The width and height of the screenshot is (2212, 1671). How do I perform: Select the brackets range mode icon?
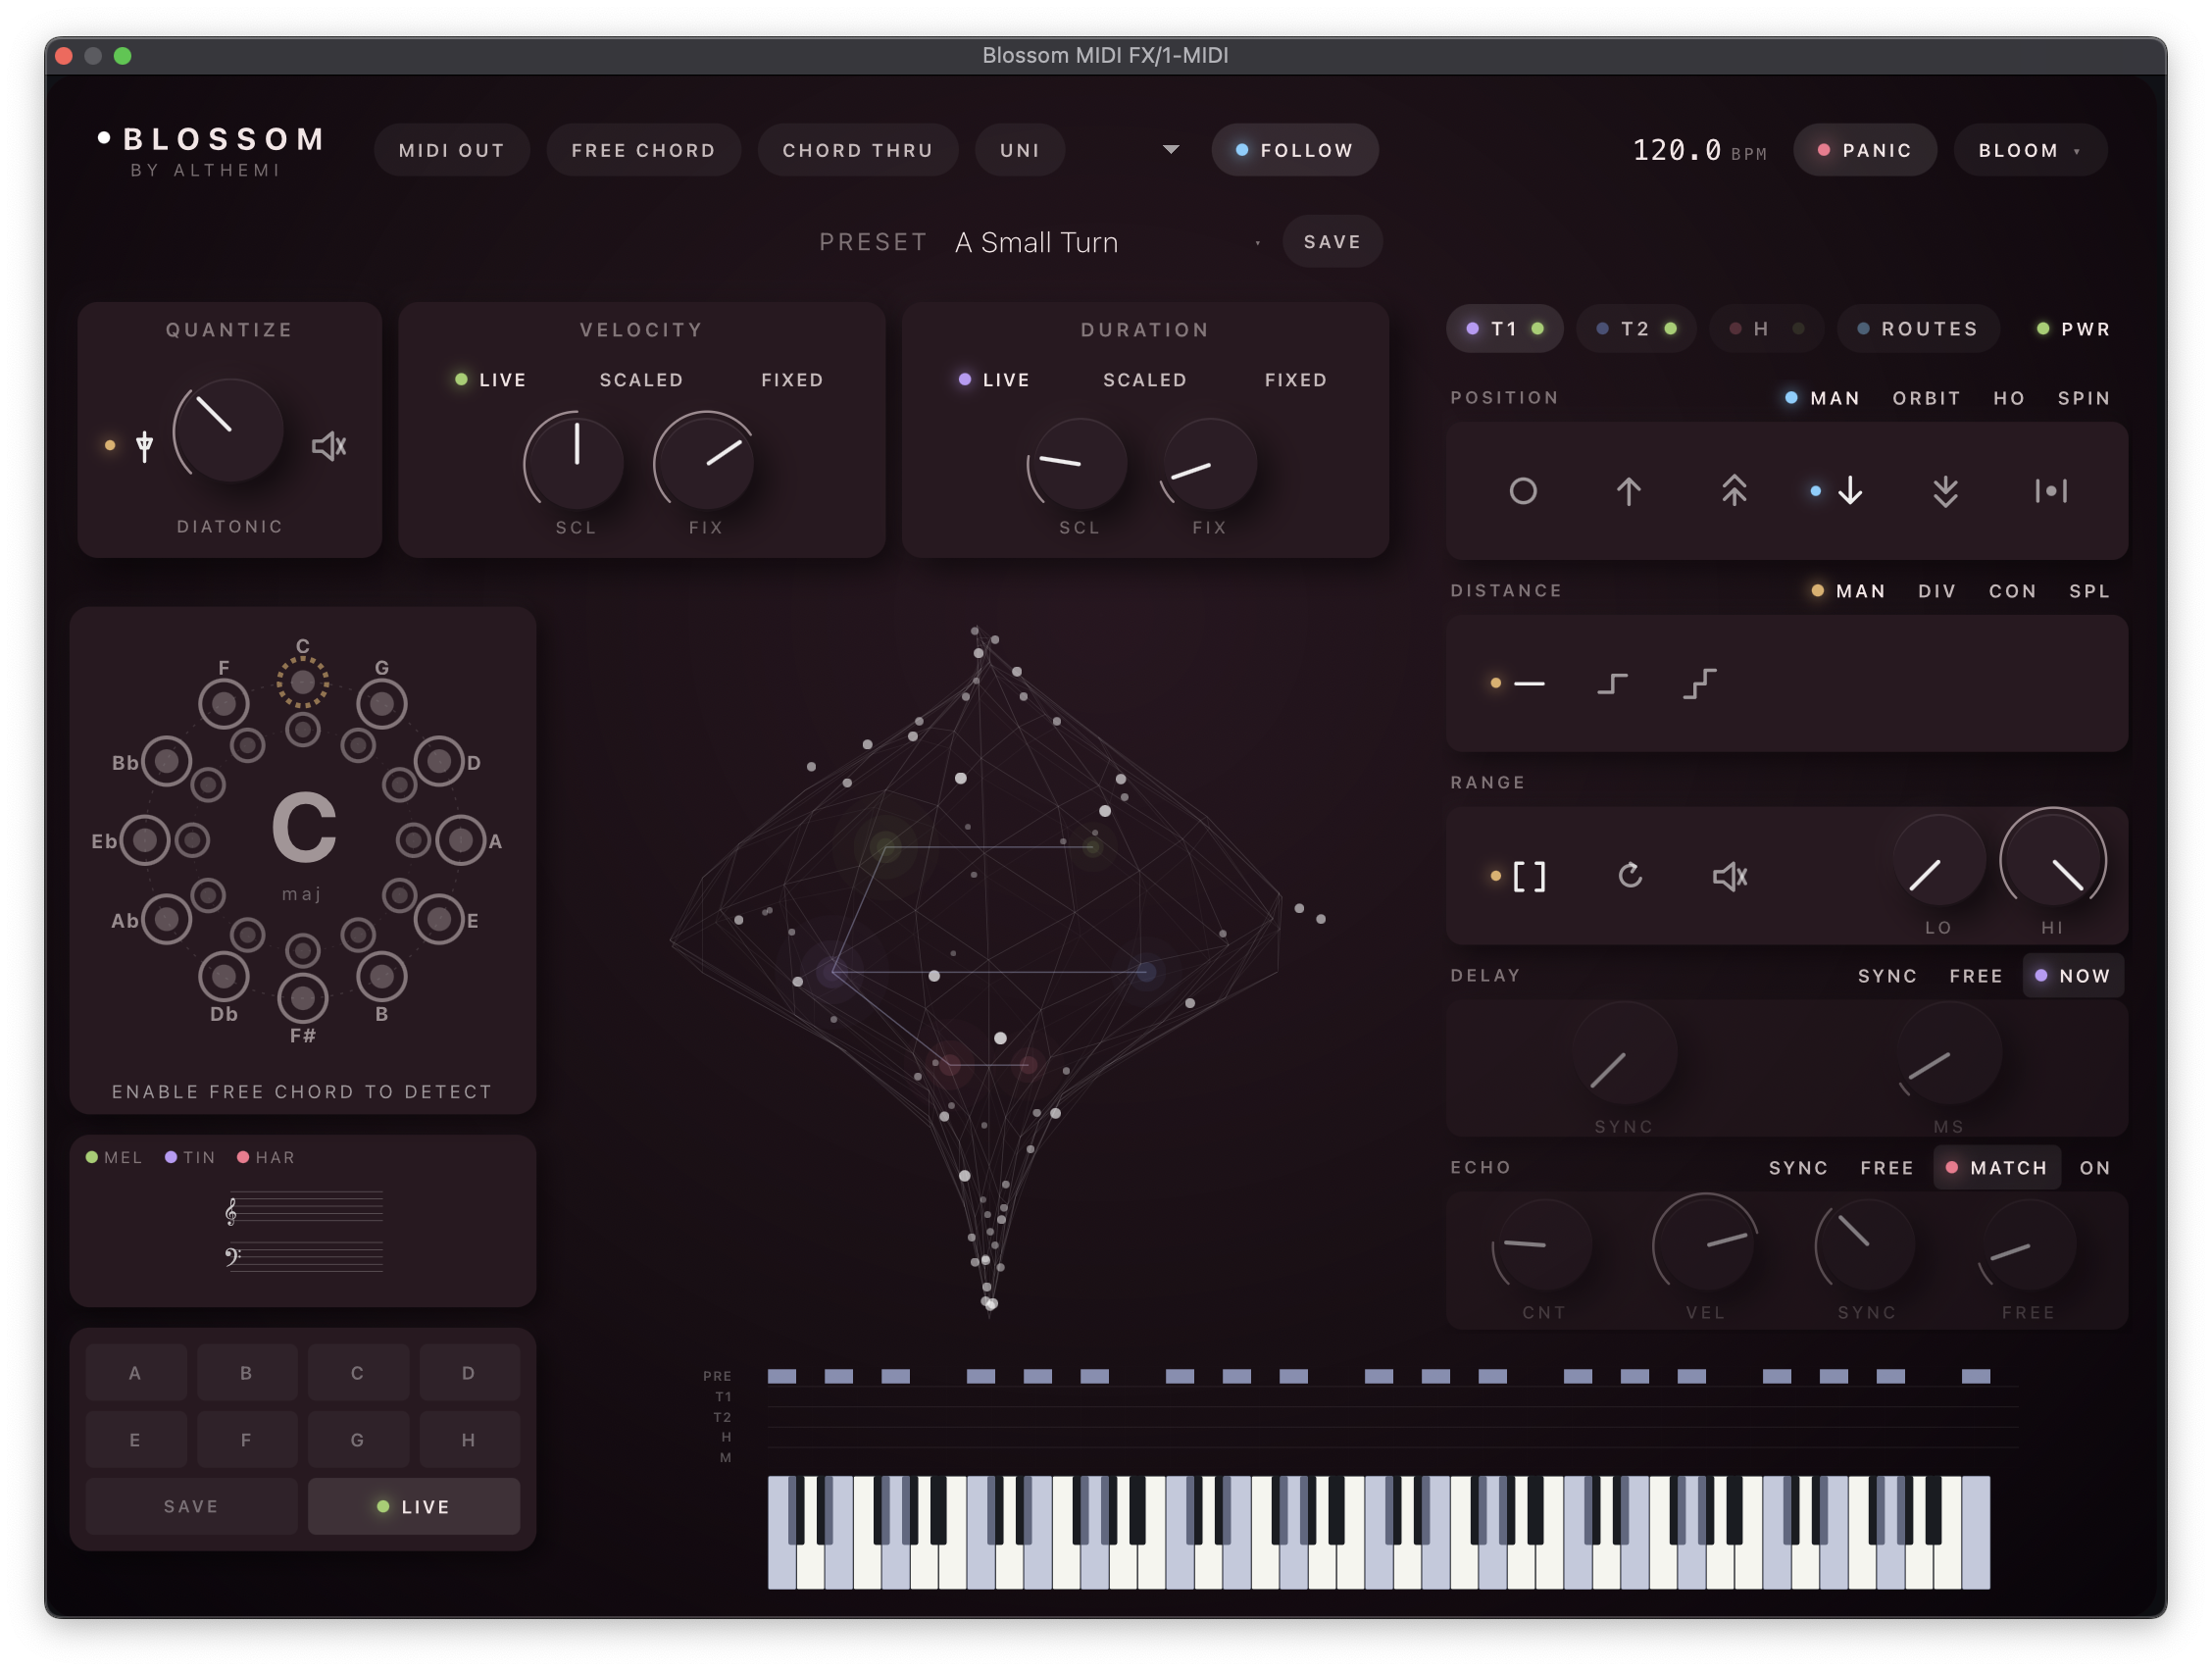click(x=1529, y=877)
